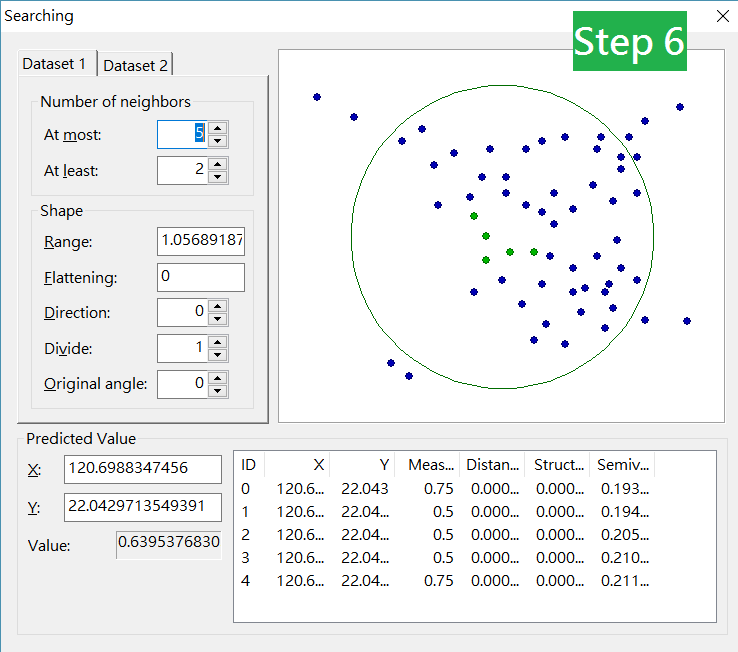The image size is (738, 652).
Task: Select neighbor row with ID 3
Action: 445,558
